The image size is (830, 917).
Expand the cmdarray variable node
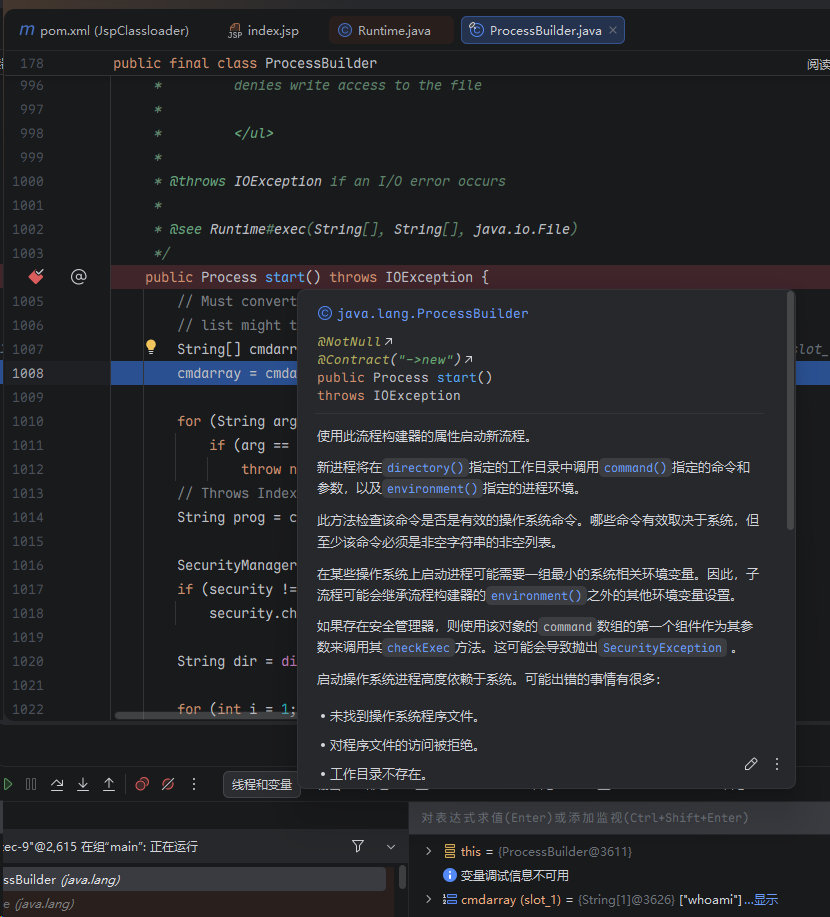[x=429, y=899]
